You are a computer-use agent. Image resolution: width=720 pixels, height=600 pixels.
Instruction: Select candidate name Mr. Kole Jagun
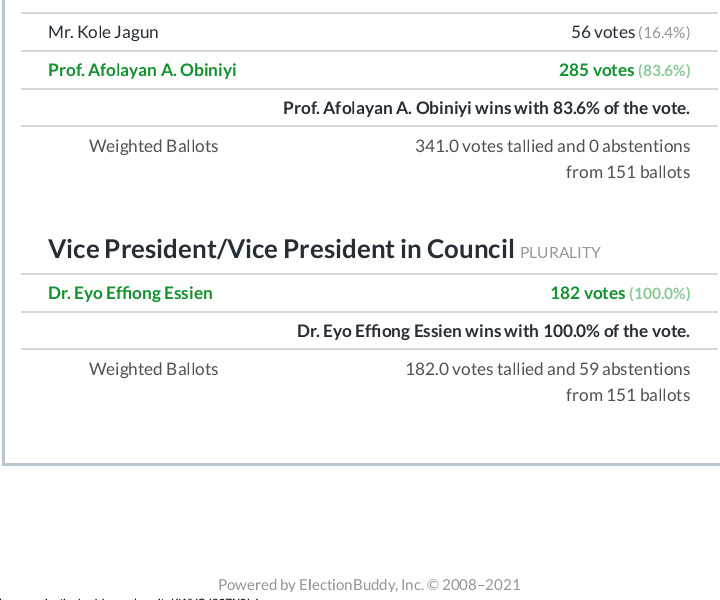[103, 32]
